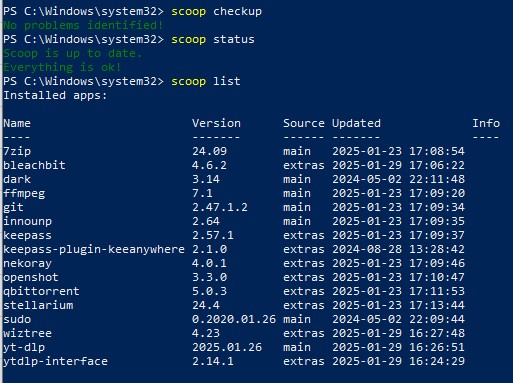Click the 'Everything is ok!' line
Image resolution: width=513 pixels, height=383 pixels.
click(x=62, y=67)
